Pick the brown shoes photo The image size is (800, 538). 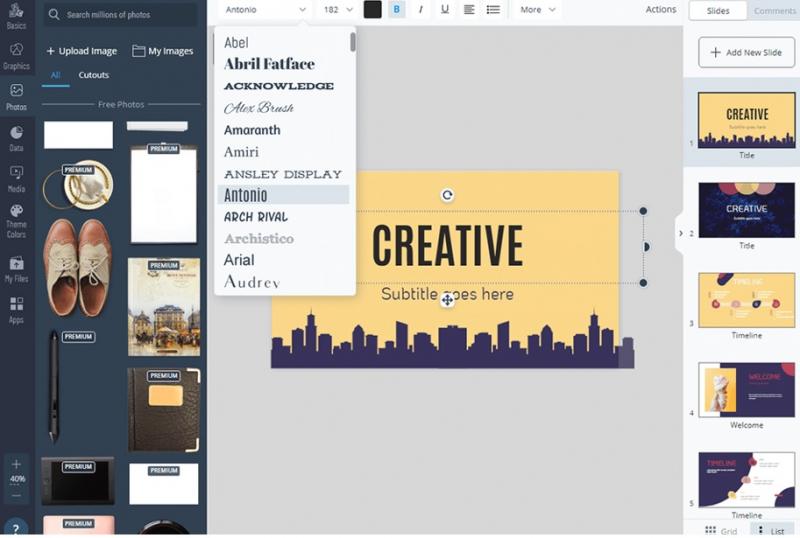(x=78, y=266)
